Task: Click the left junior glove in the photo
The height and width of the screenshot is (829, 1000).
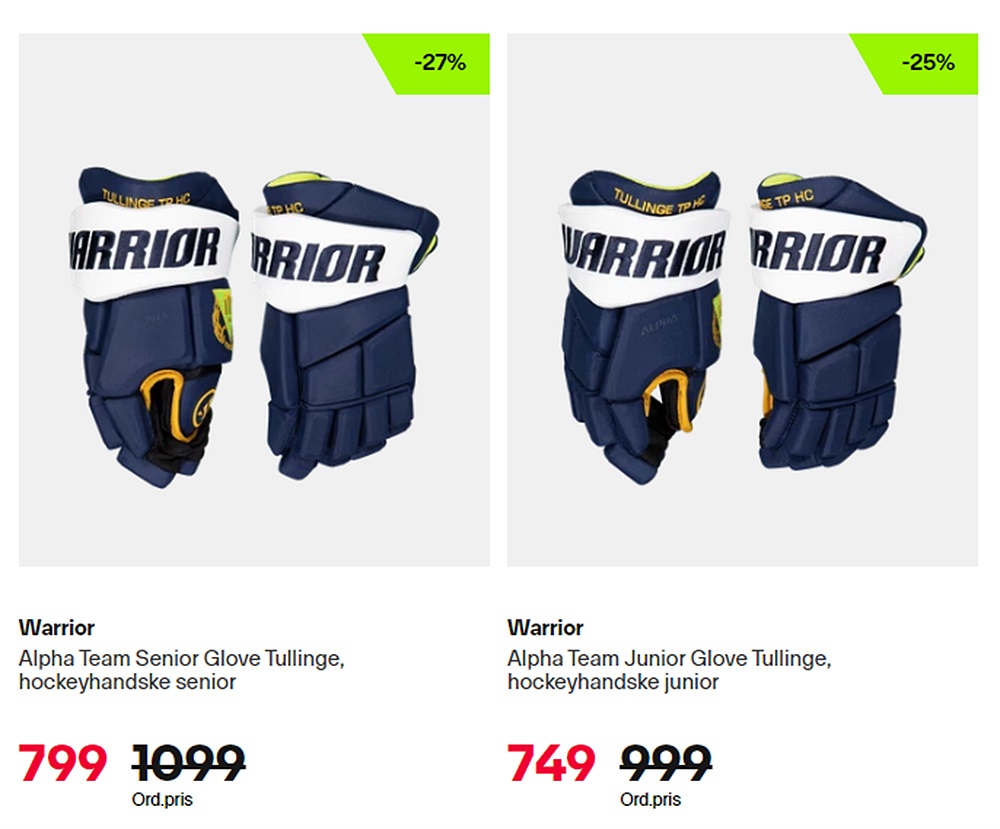Action: click(642, 326)
